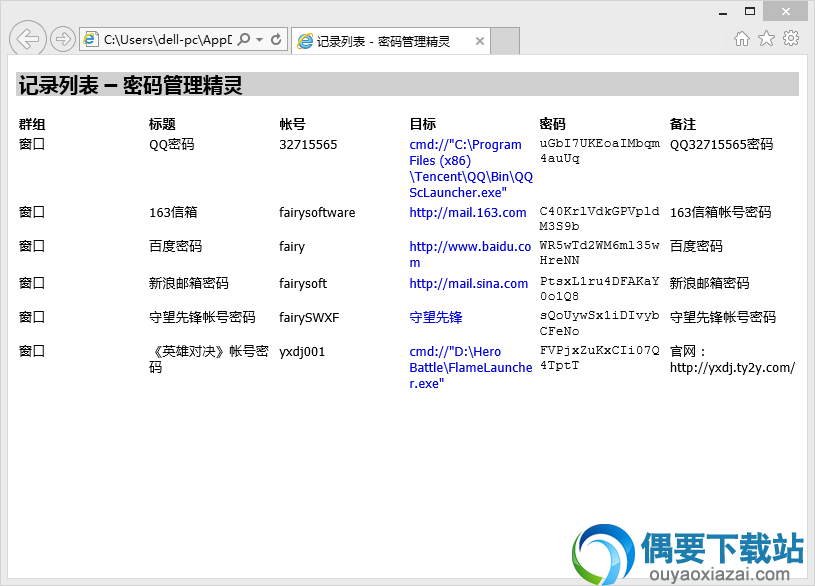Click the yxdj001 account cell
This screenshot has width=815, height=586.
coord(302,352)
